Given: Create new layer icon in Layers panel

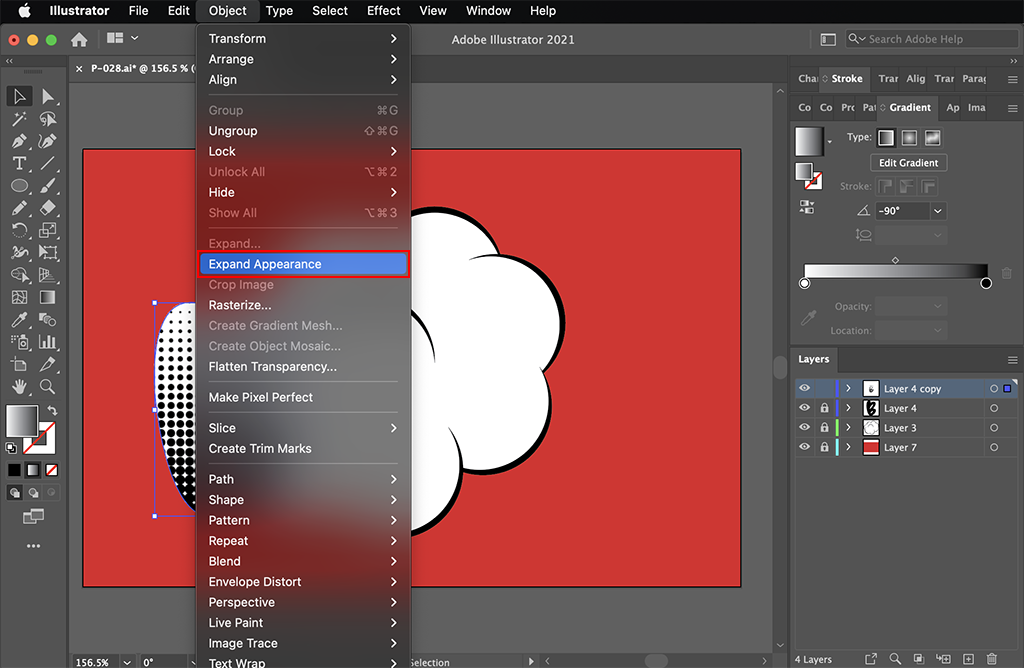Looking at the screenshot, I should [968, 659].
